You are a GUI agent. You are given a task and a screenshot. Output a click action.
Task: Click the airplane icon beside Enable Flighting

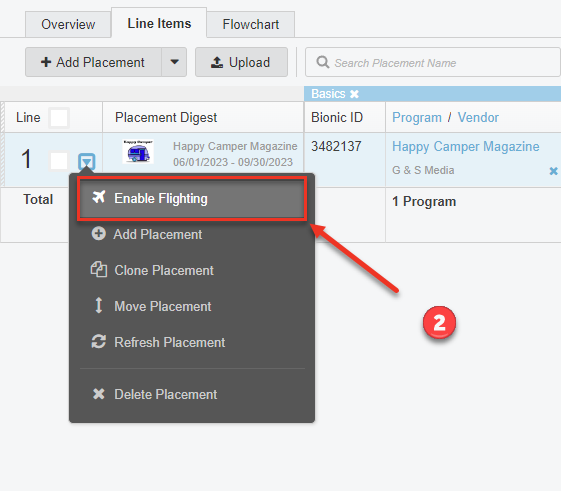(99, 197)
